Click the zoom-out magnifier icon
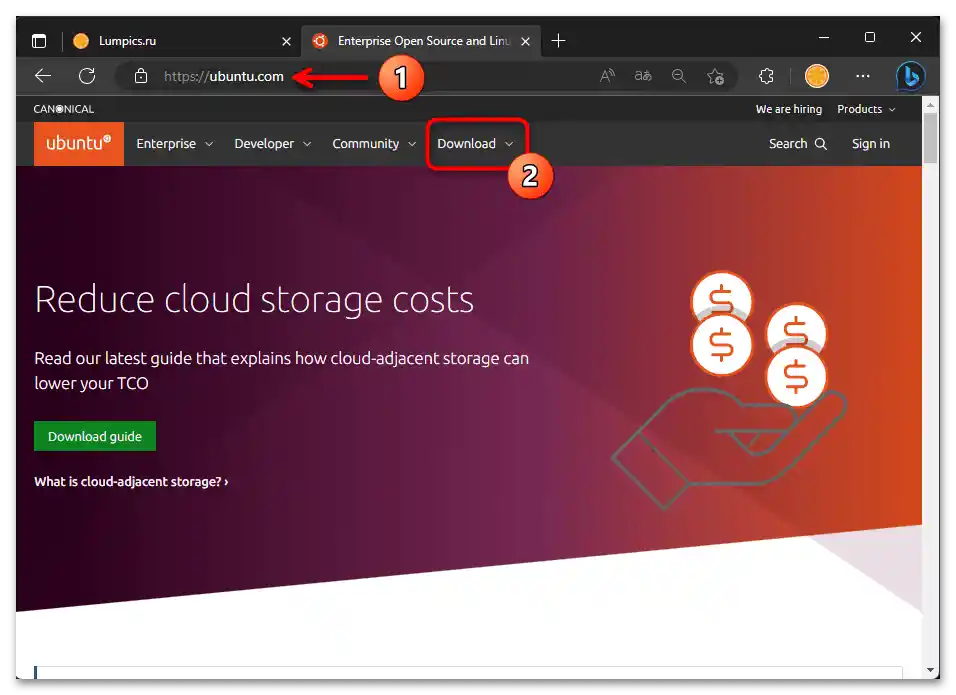956x695 pixels. [679, 76]
